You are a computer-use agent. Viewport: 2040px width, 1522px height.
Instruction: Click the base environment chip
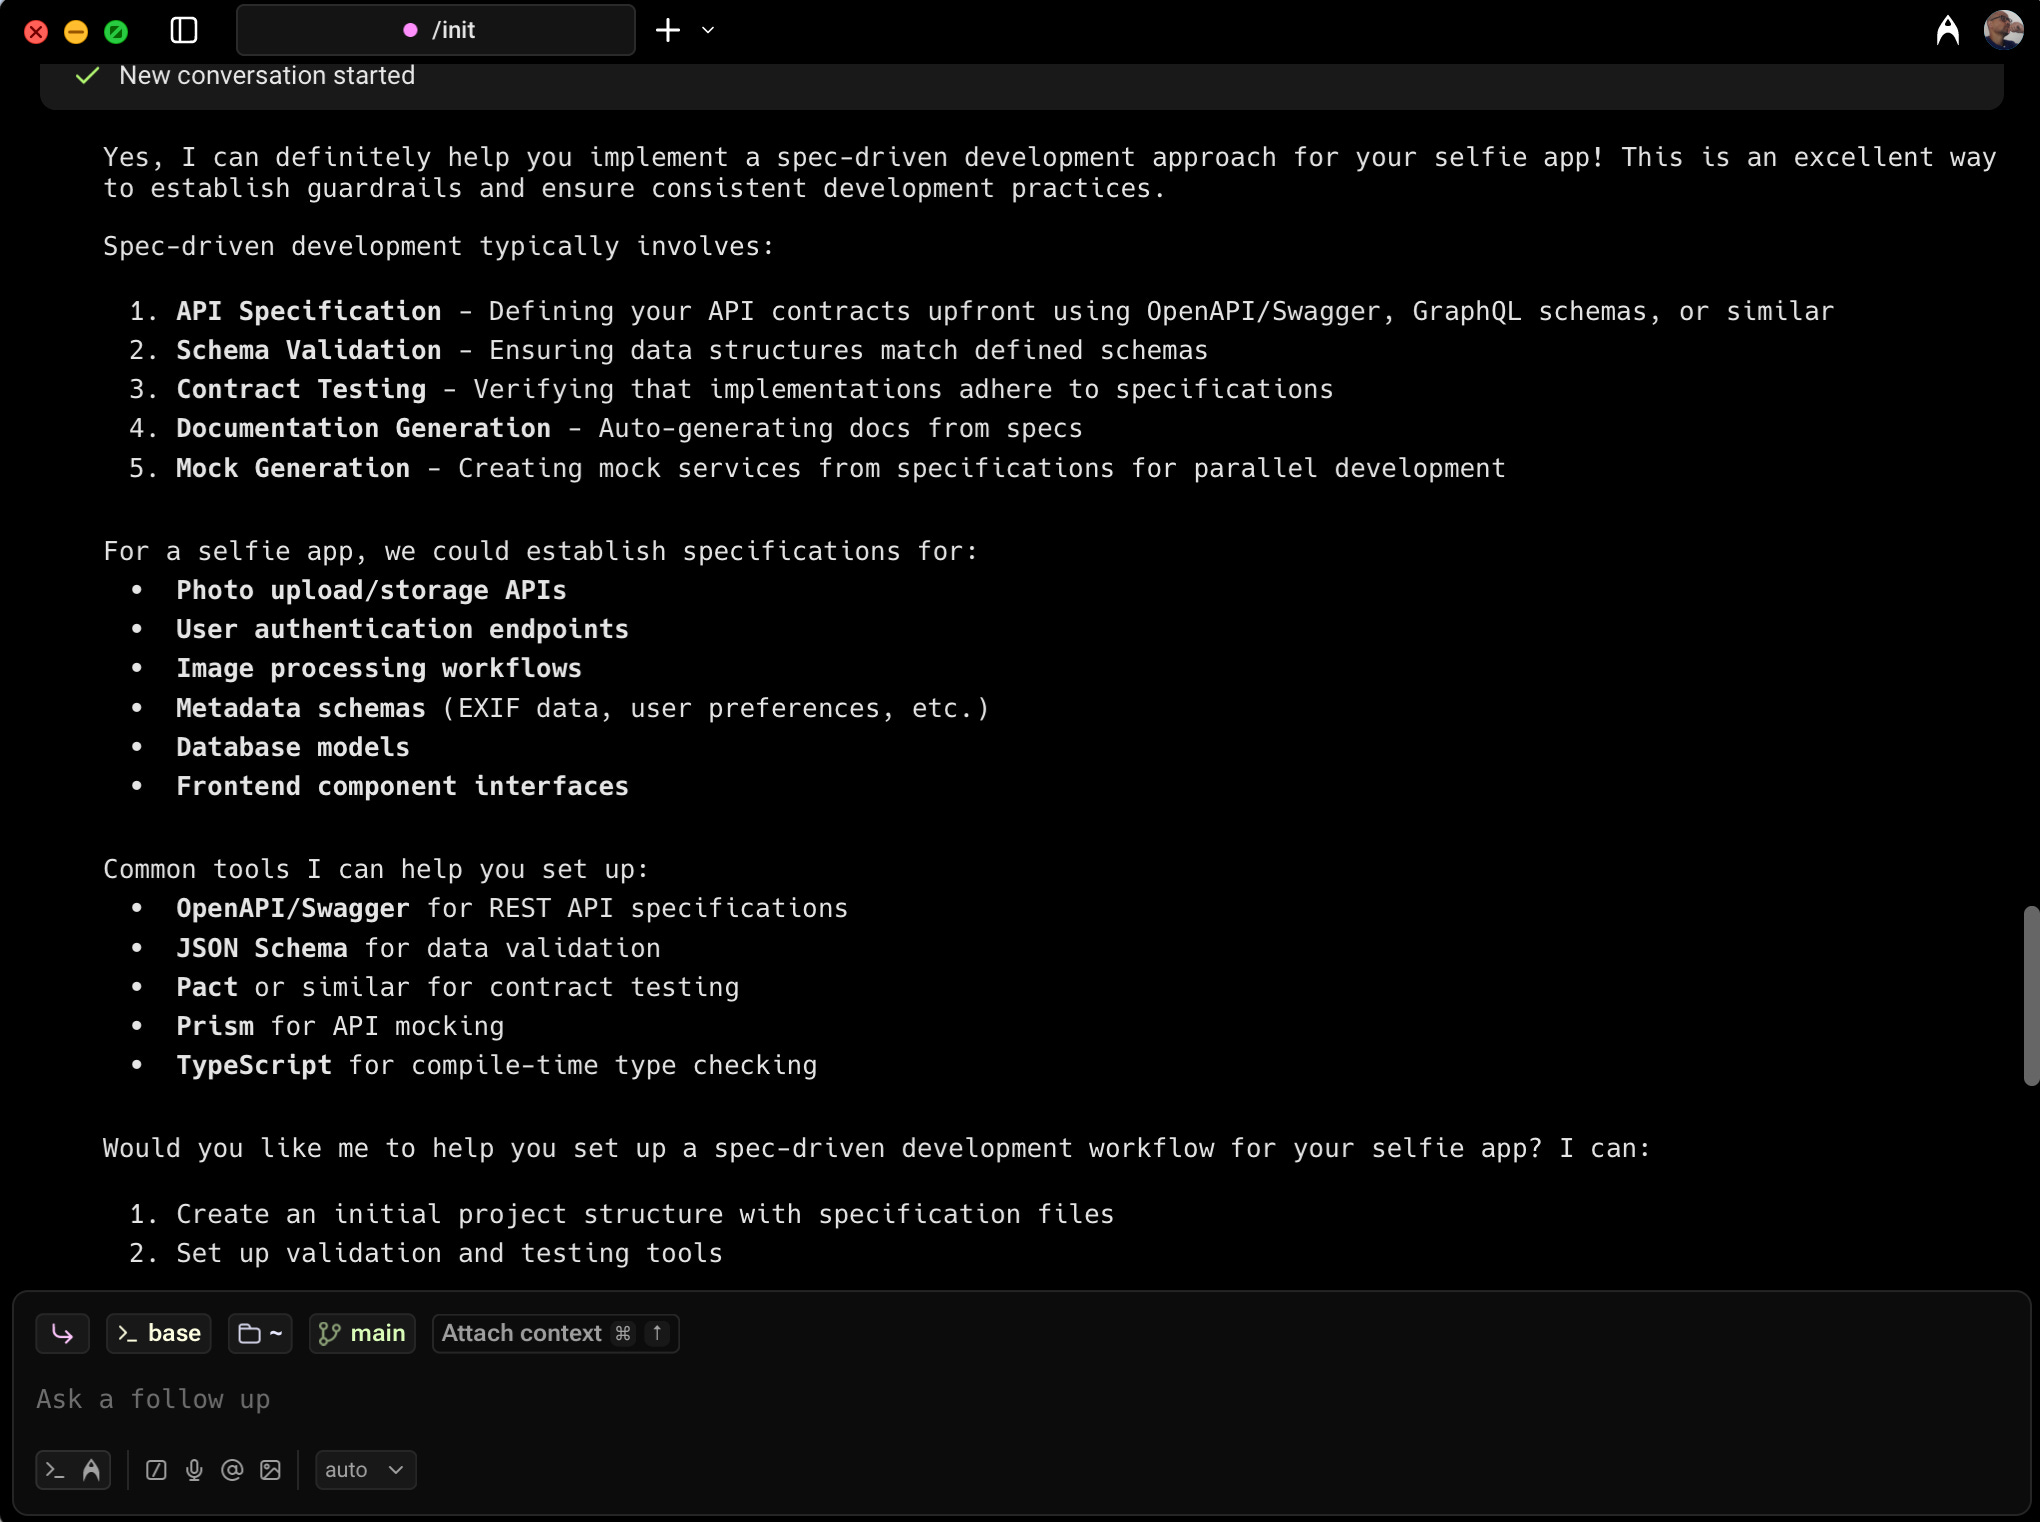[x=159, y=1333]
